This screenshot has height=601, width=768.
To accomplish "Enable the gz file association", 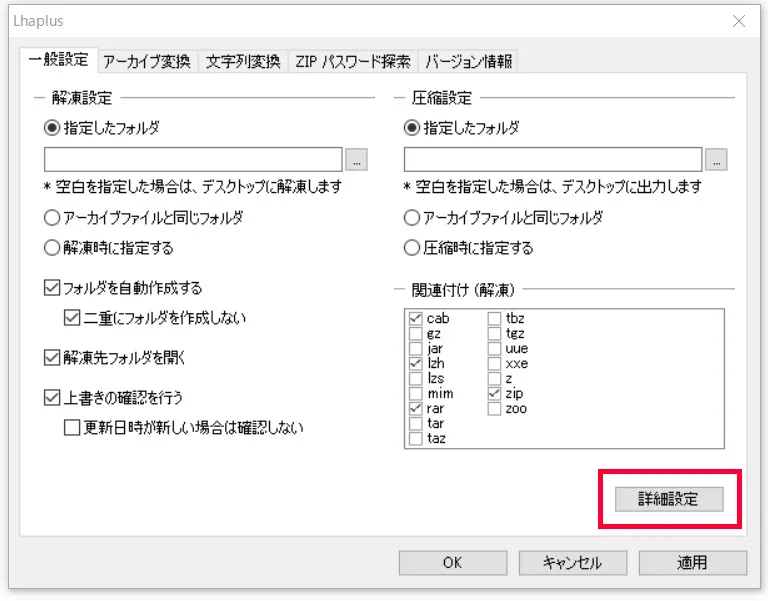I will [415, 334].
